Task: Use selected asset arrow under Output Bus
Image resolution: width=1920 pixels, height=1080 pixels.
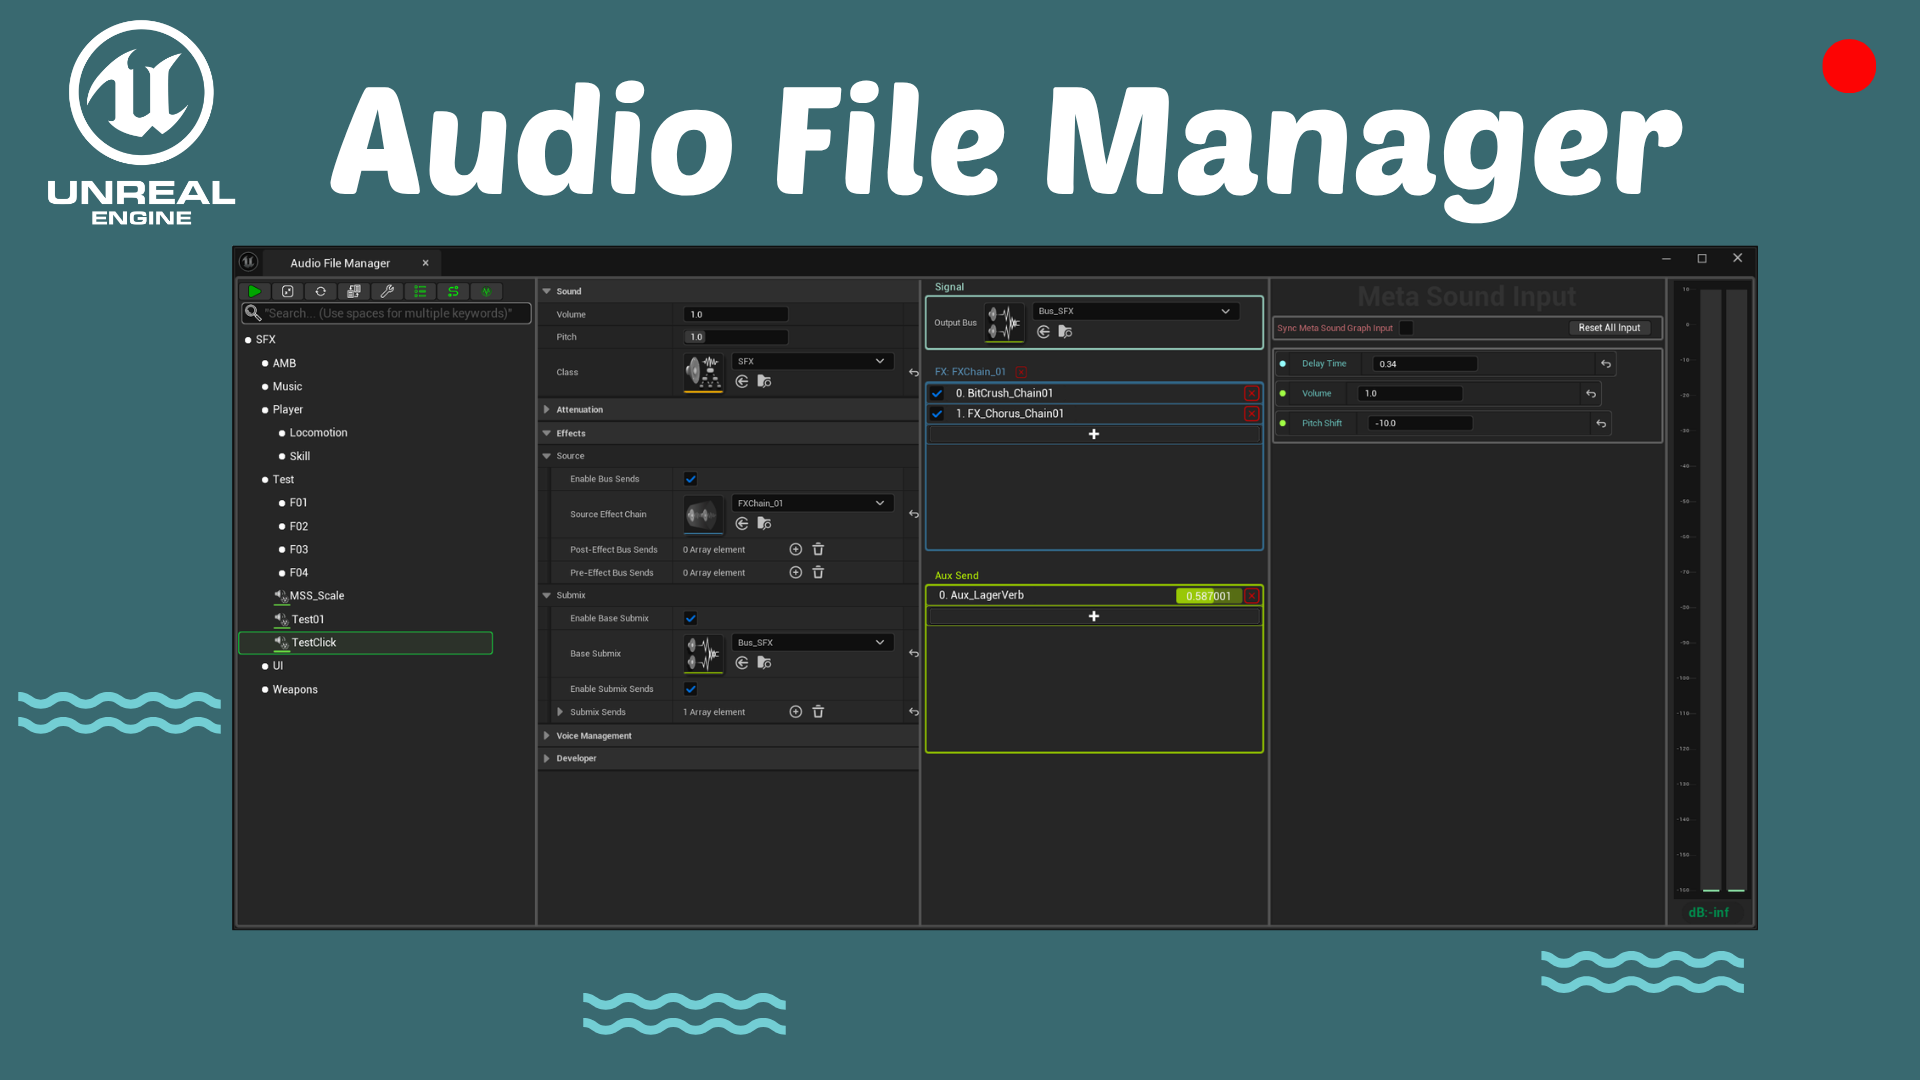Action: tap(1043, 331)
